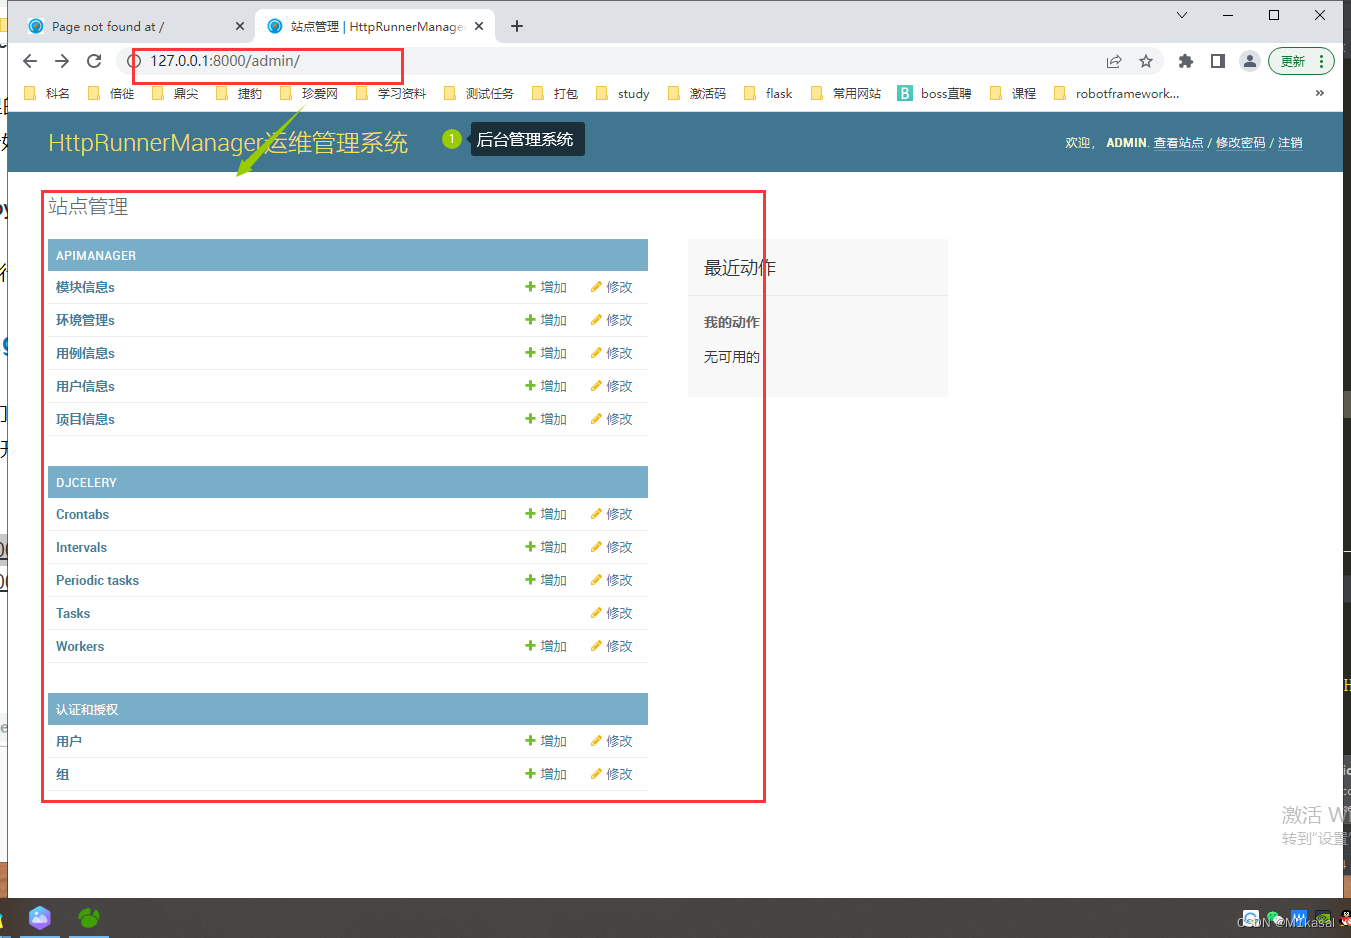Open the 倍徙 bookmark folder
Screen dimensions: 1351x938
(x=110, y=93)
